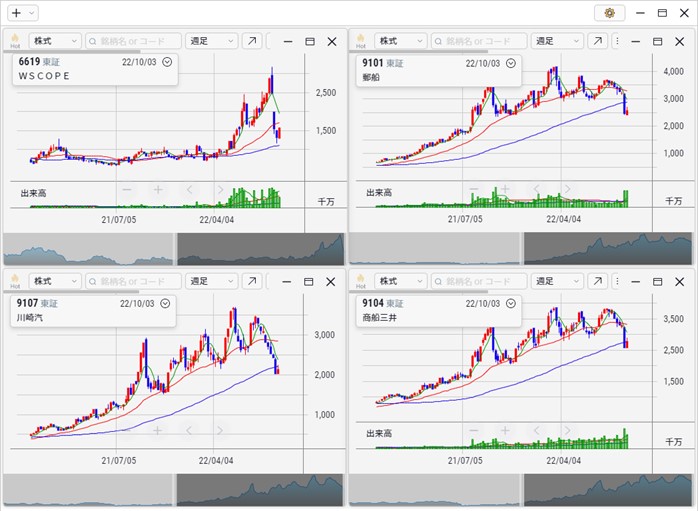This screenshot has height=511, width=698.
Task: Zoom in with plus in 9101 chart
Action: (x=505, y=189)
